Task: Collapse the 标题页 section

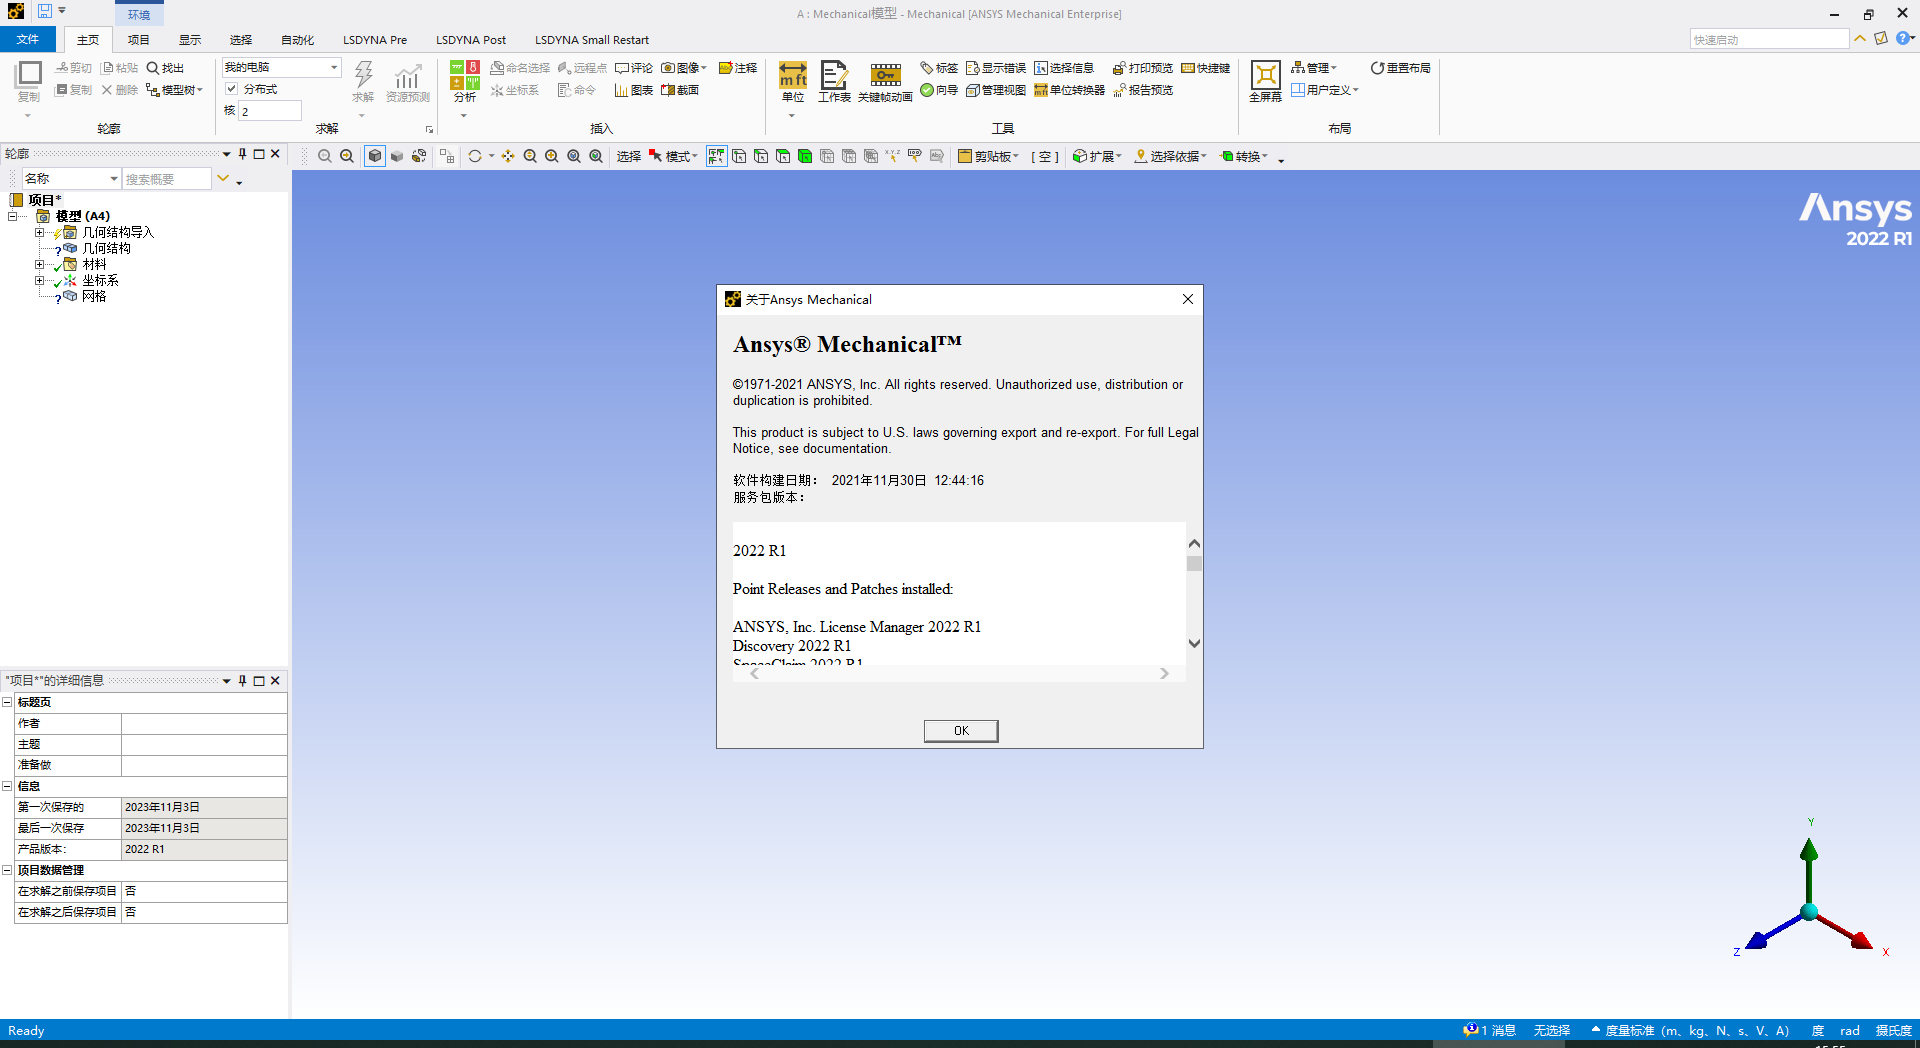Action: (x=7, y=702)
